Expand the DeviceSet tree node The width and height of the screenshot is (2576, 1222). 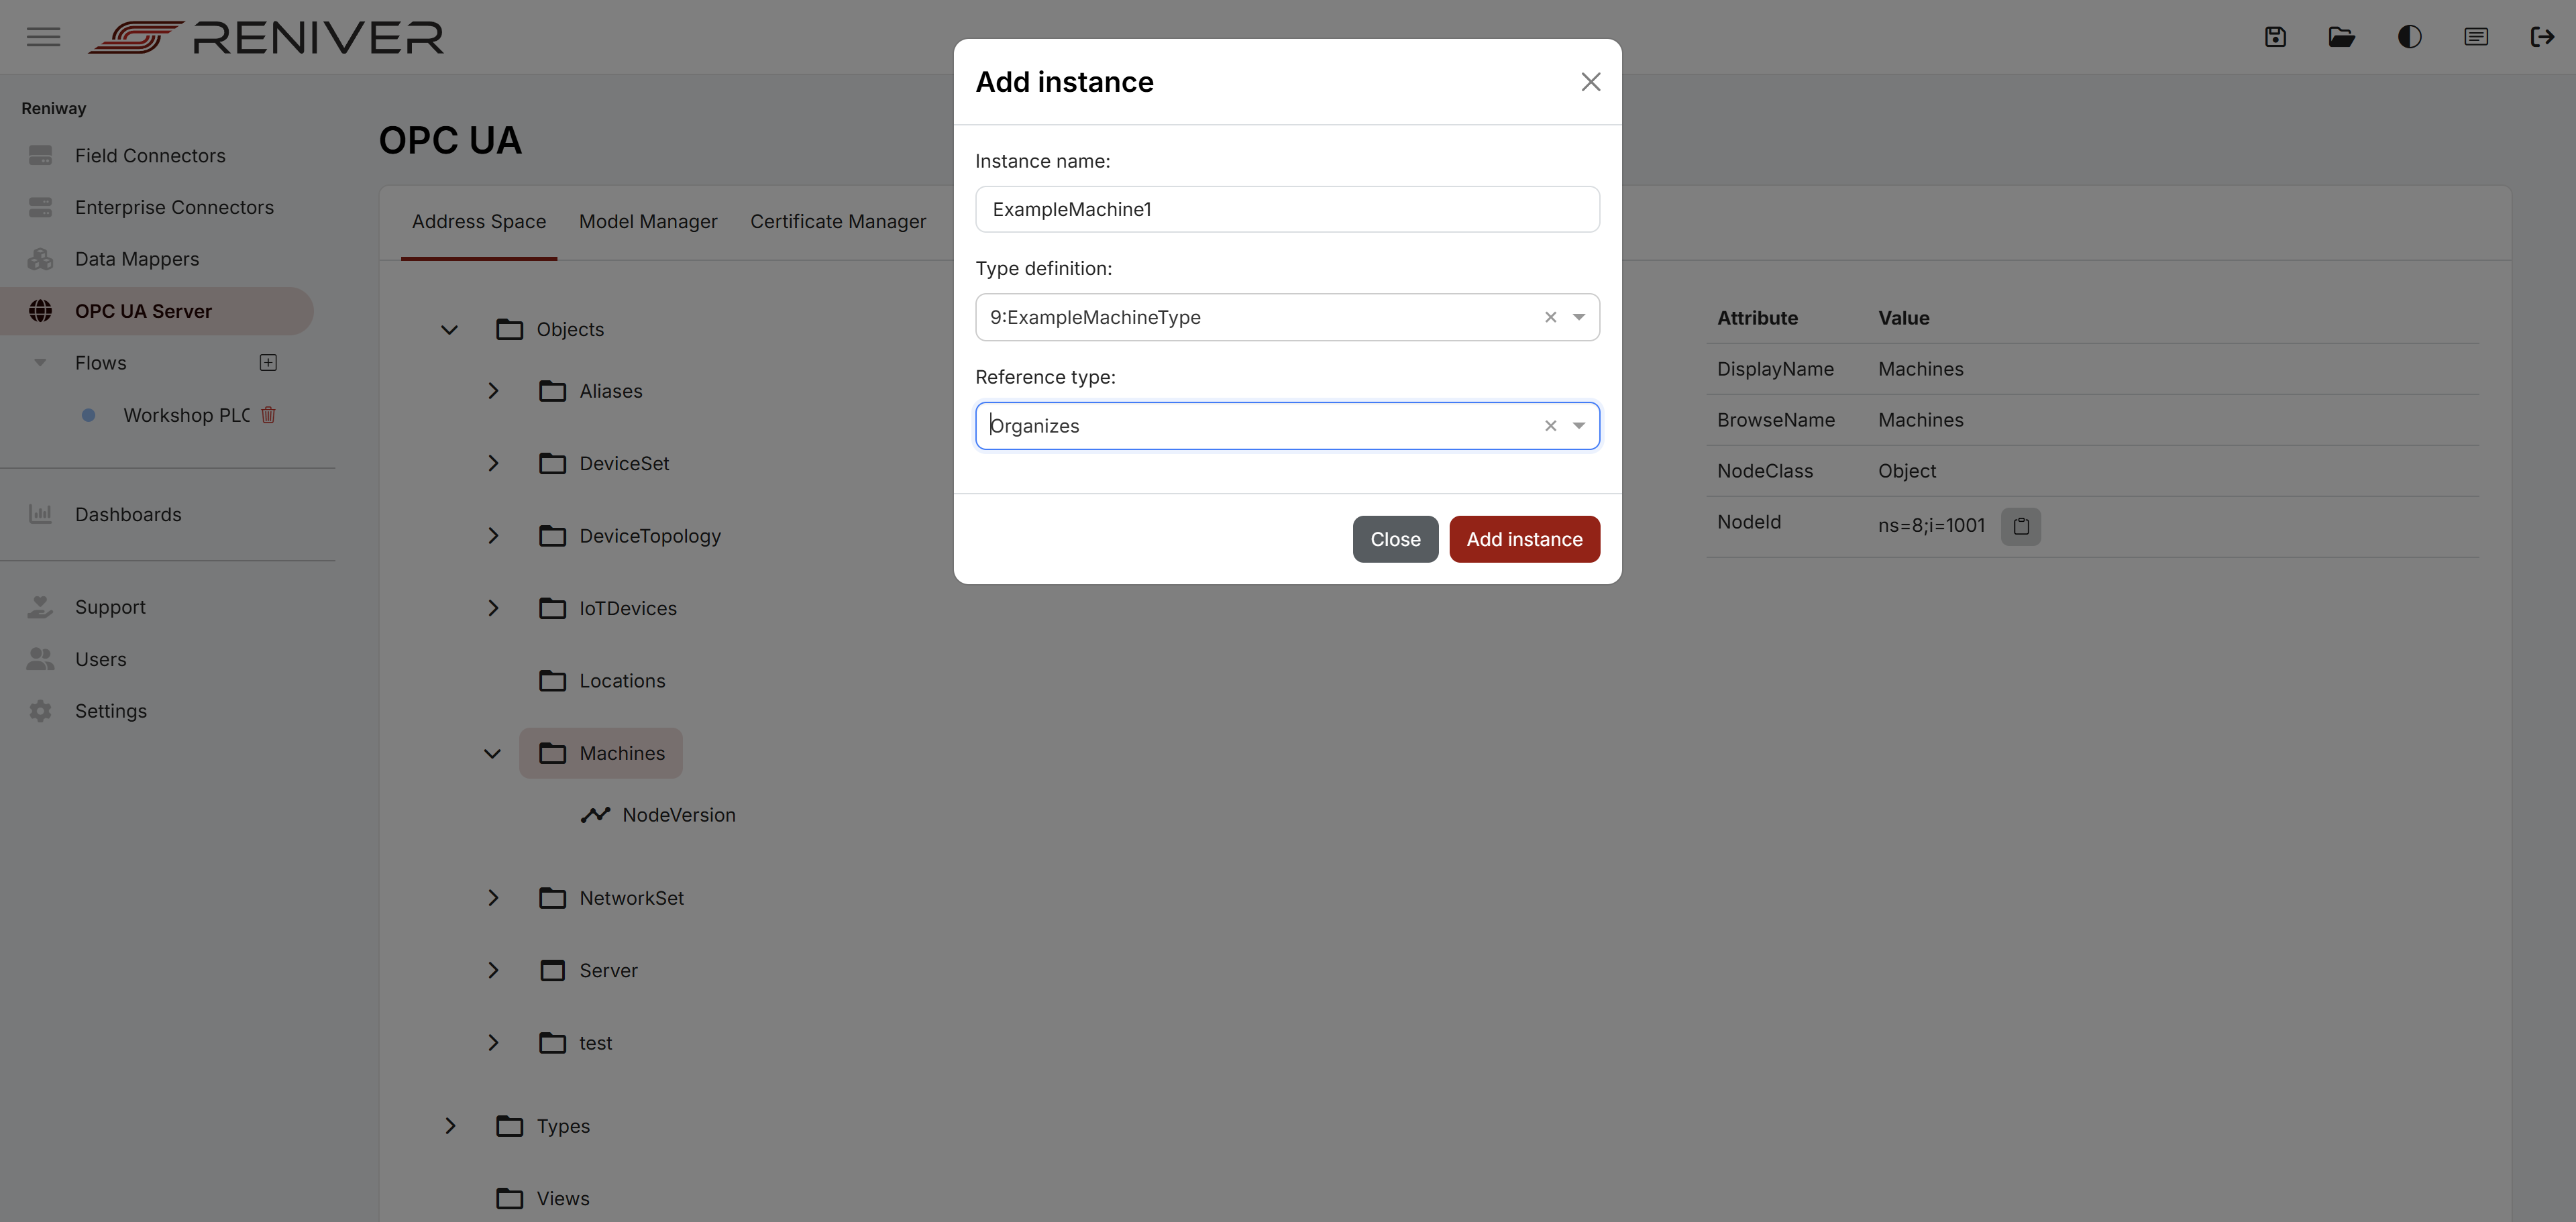(x=493, y=462)
